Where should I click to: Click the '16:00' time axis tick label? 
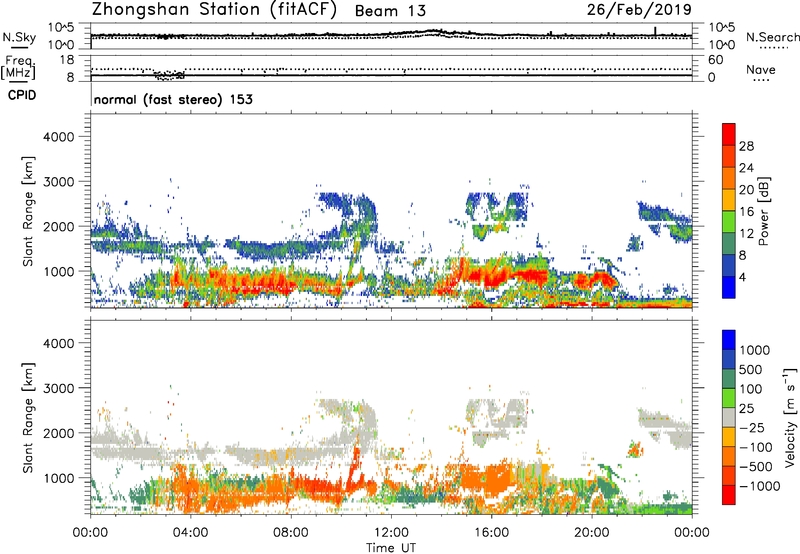(491, 533)
